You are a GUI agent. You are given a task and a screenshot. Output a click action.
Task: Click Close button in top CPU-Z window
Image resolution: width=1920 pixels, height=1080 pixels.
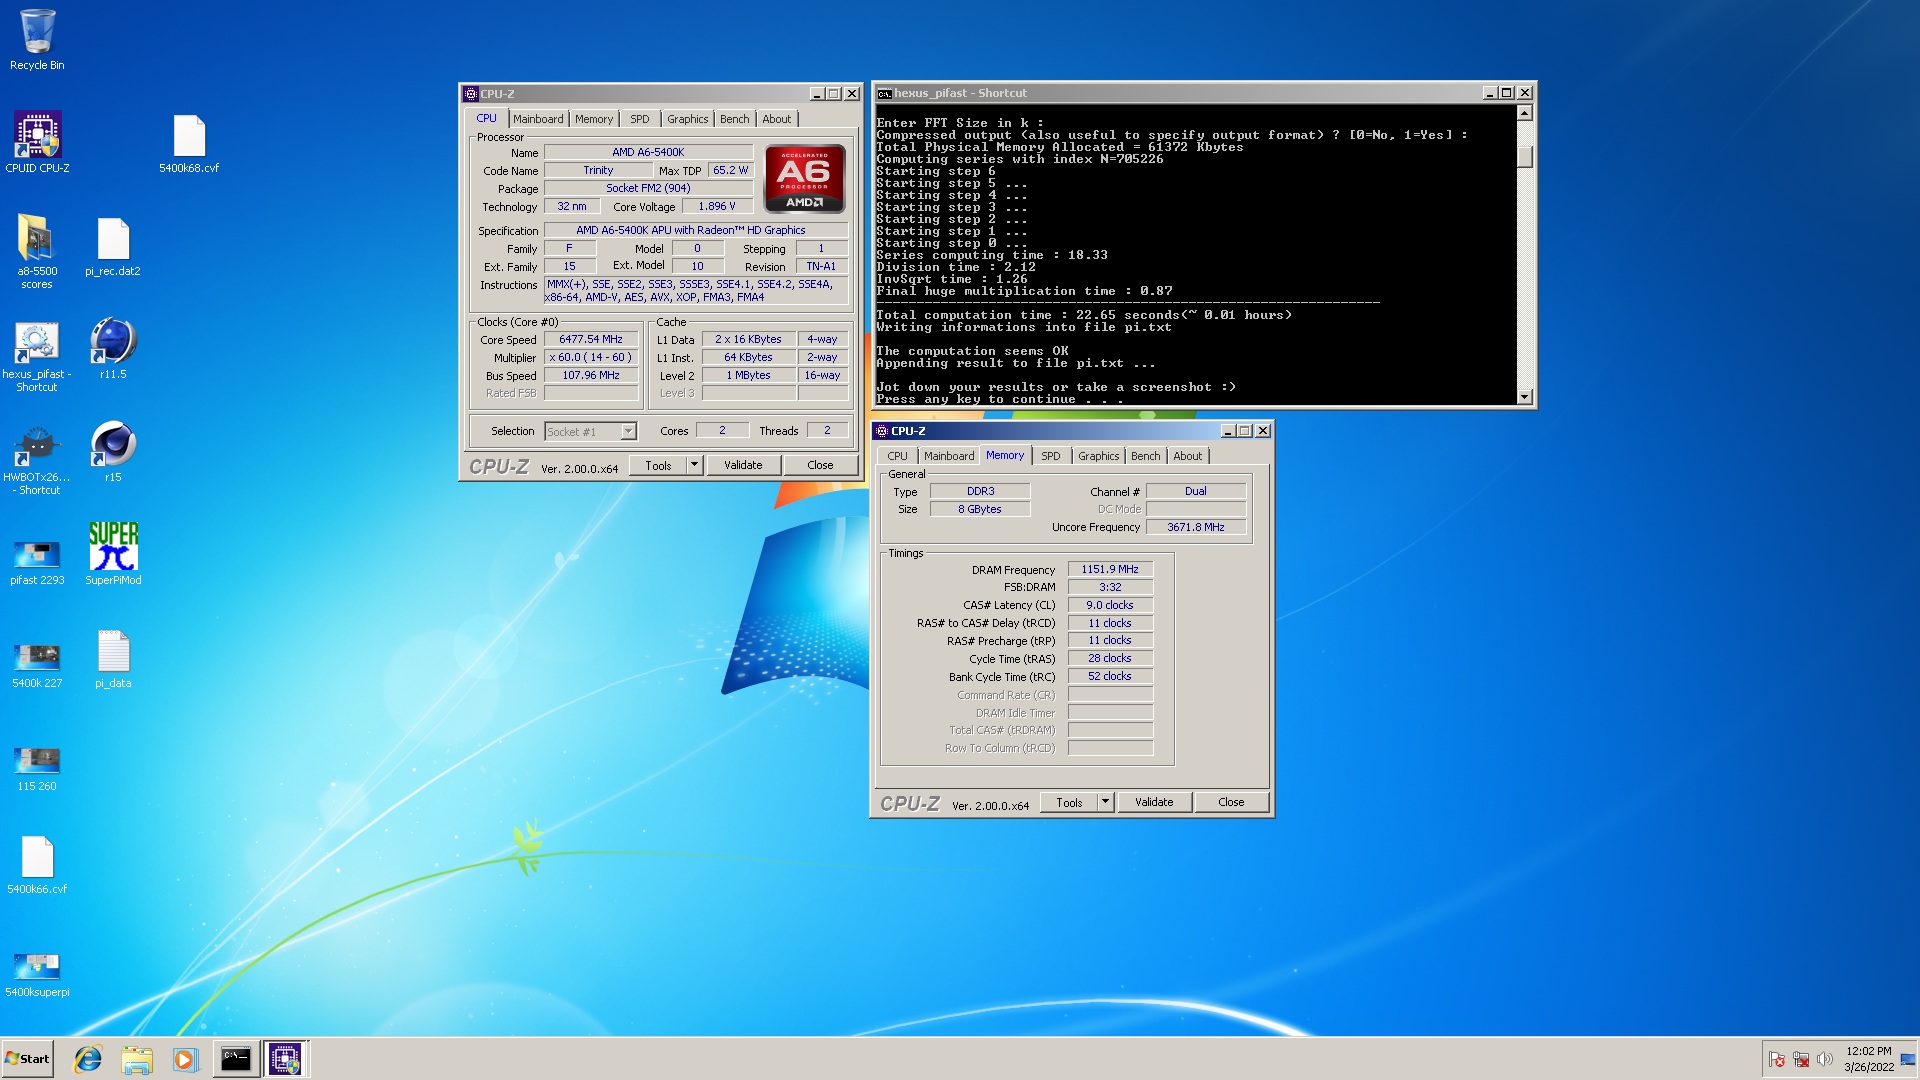click(820, 465)
